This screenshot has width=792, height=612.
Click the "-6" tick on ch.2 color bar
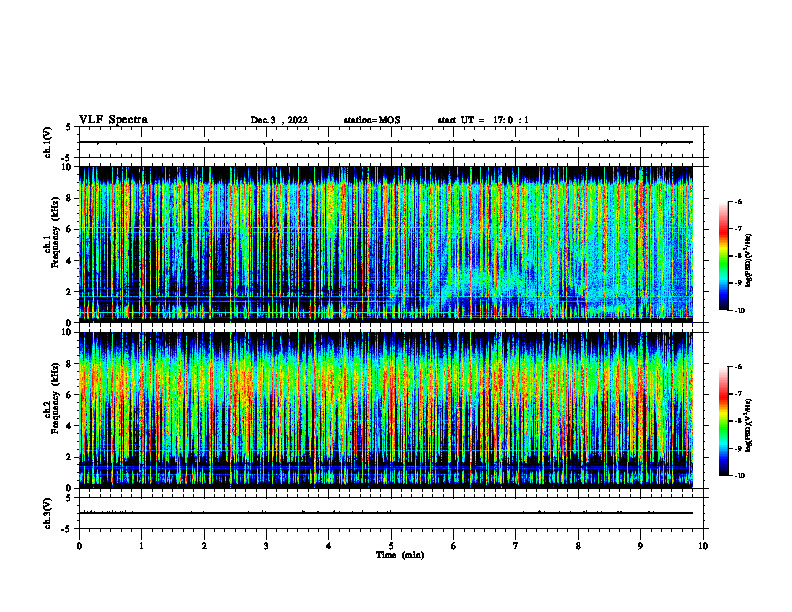pyautogui.click(x=738, y=367)
